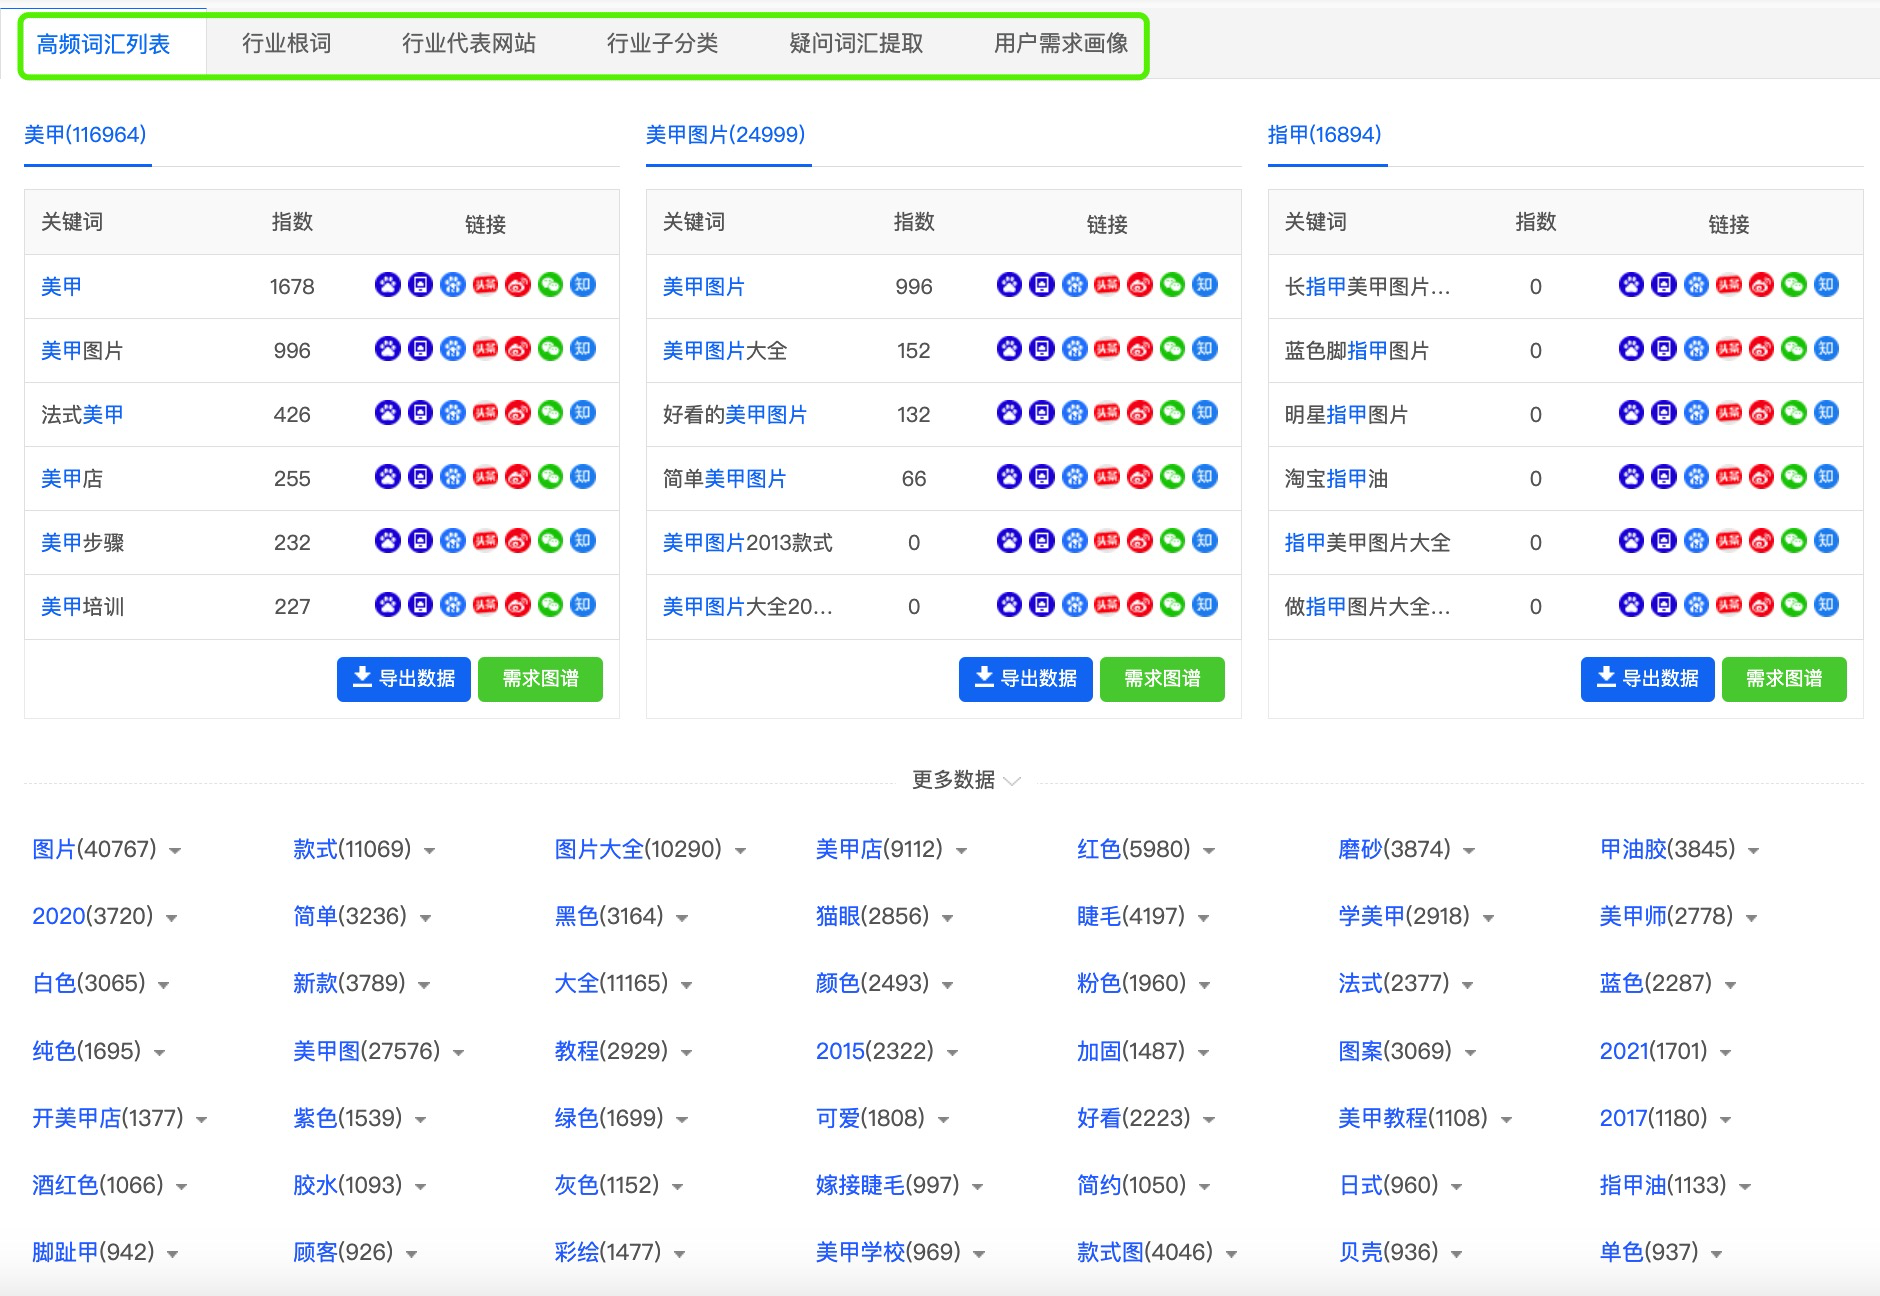Select the 用户需求画像 tab
This screenshot has height=1296, width=1880.
(1061, 43)
